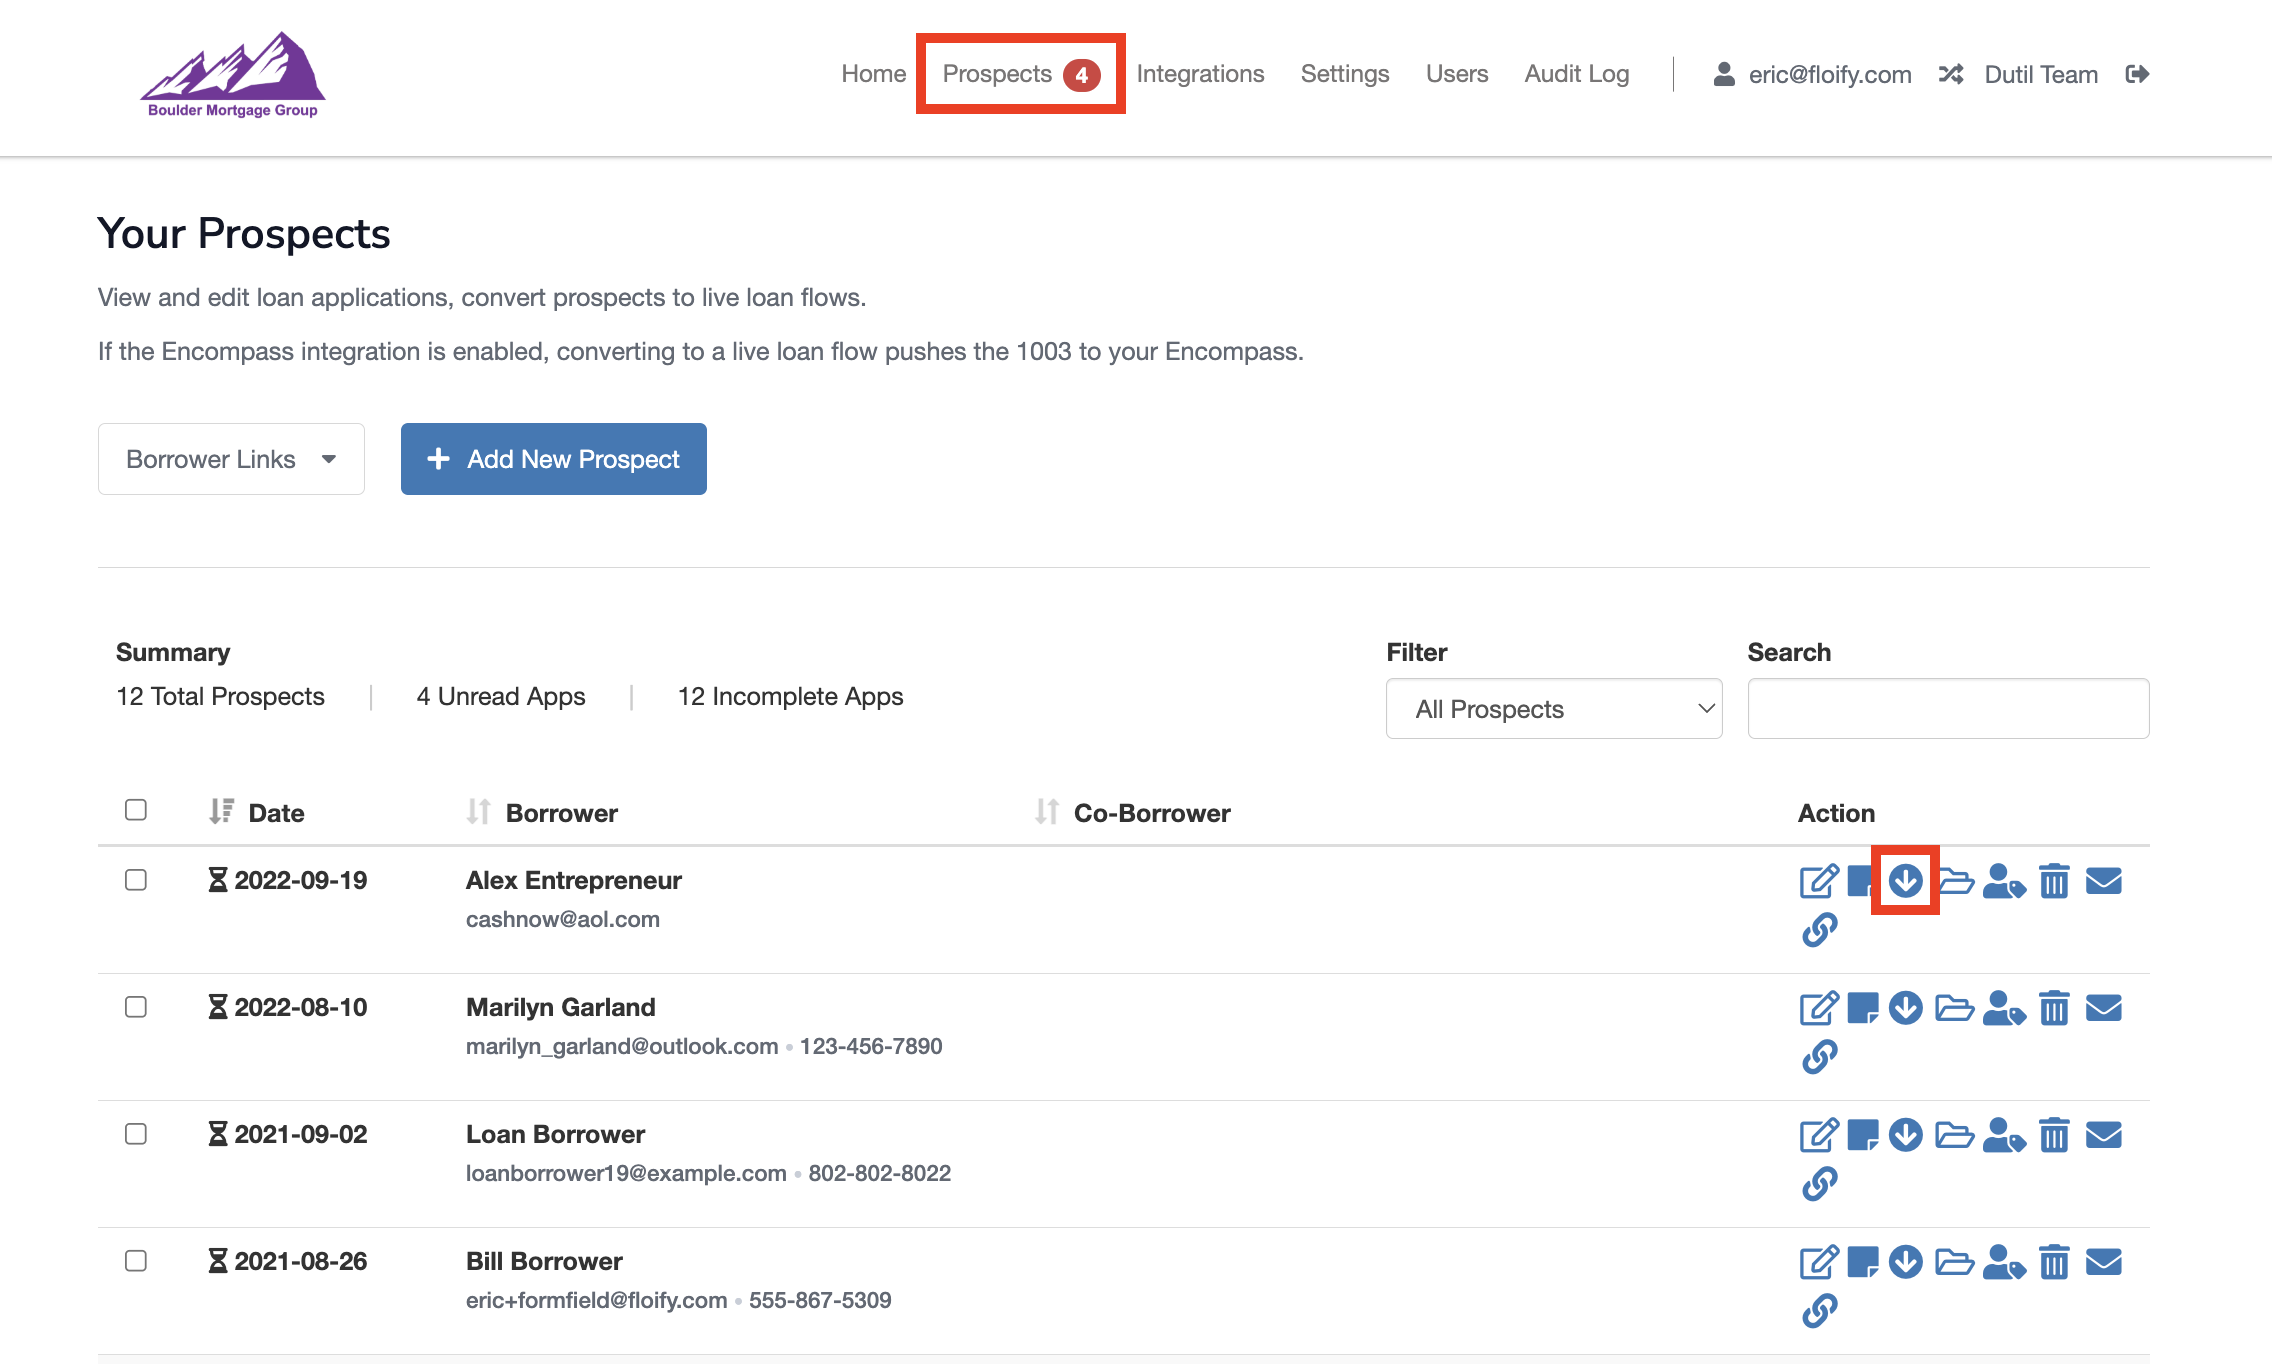Viewport: 2272px width, 1364px height.
Task: Open the Integrations menu item
Action: tap(1200, 74)
